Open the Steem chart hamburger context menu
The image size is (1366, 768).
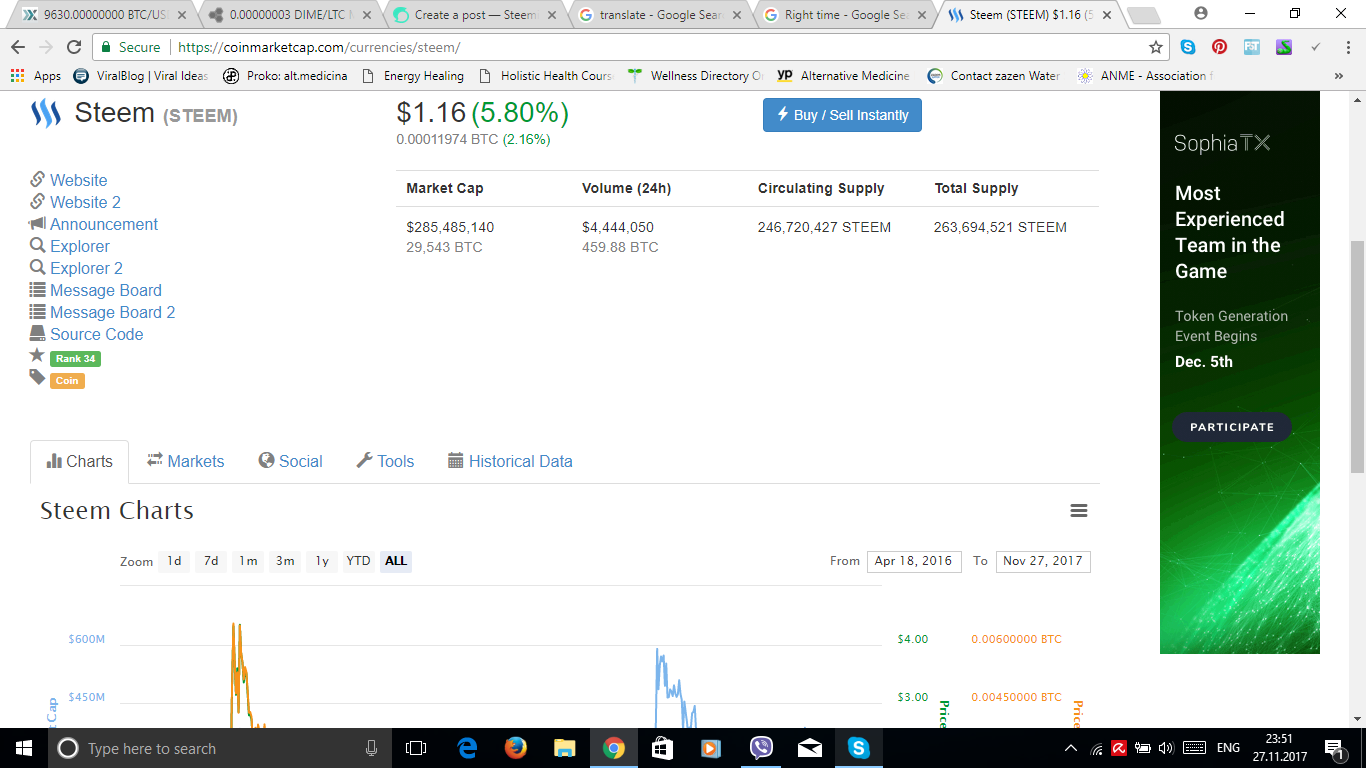click(x=1079, y=511)
